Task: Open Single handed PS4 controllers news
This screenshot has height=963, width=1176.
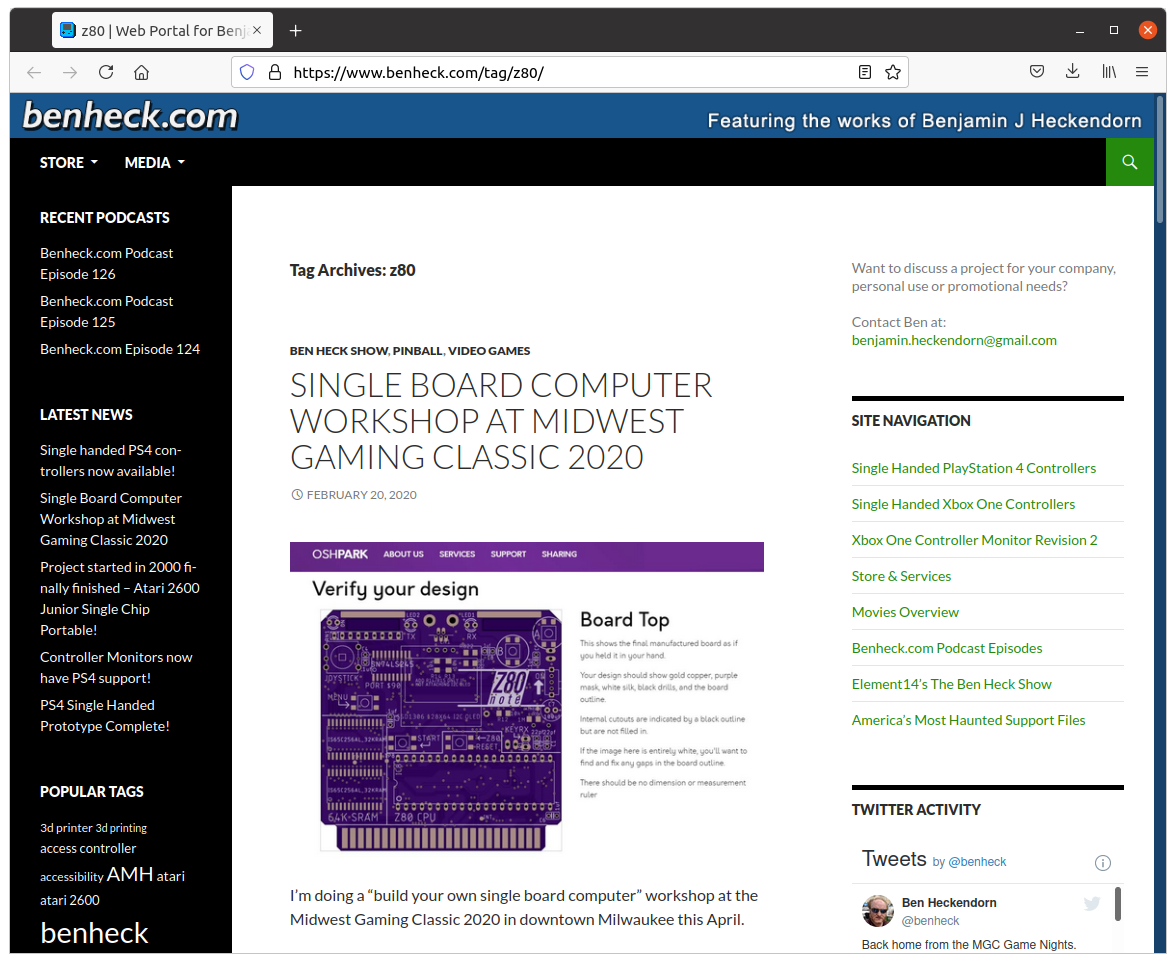Action: click(110, 460)
